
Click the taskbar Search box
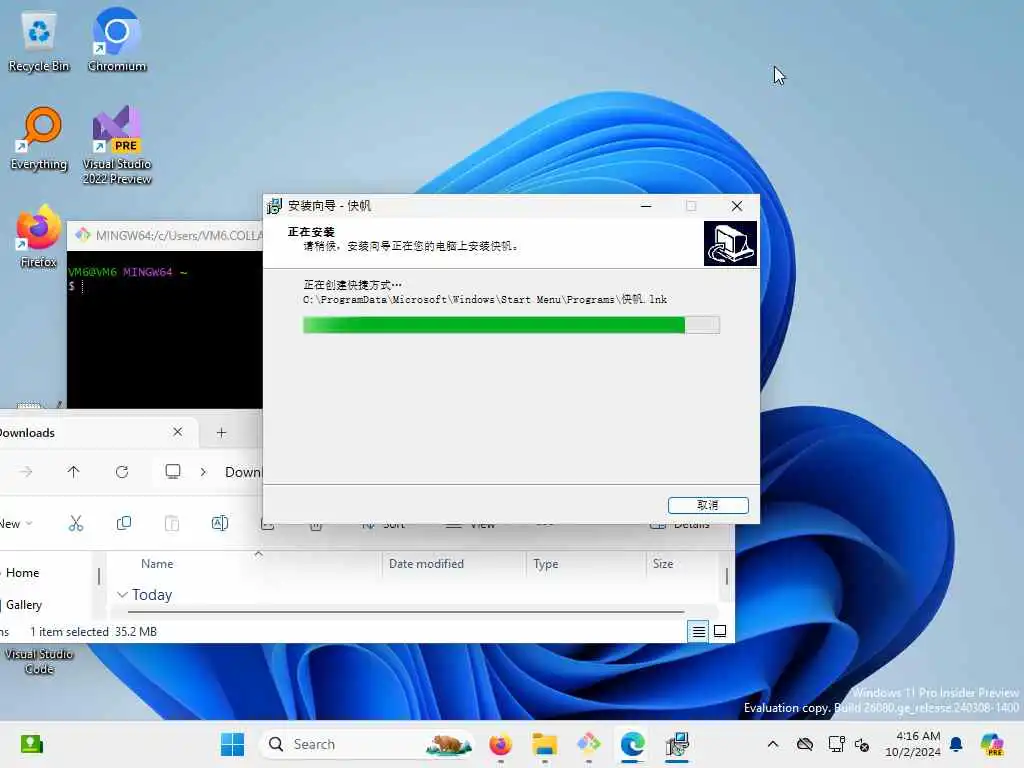coord(367,744)
